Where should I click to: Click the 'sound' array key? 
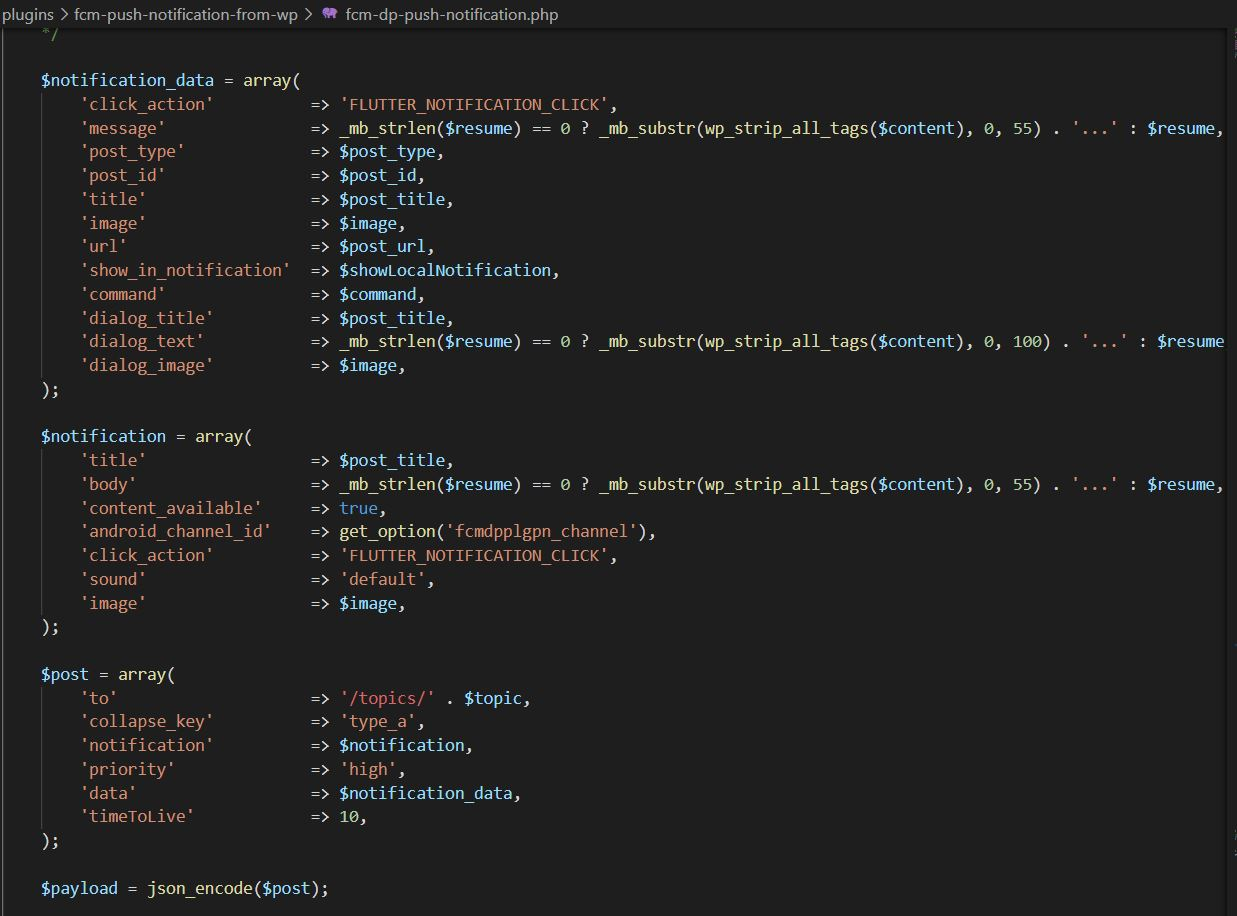coord(113,579)
